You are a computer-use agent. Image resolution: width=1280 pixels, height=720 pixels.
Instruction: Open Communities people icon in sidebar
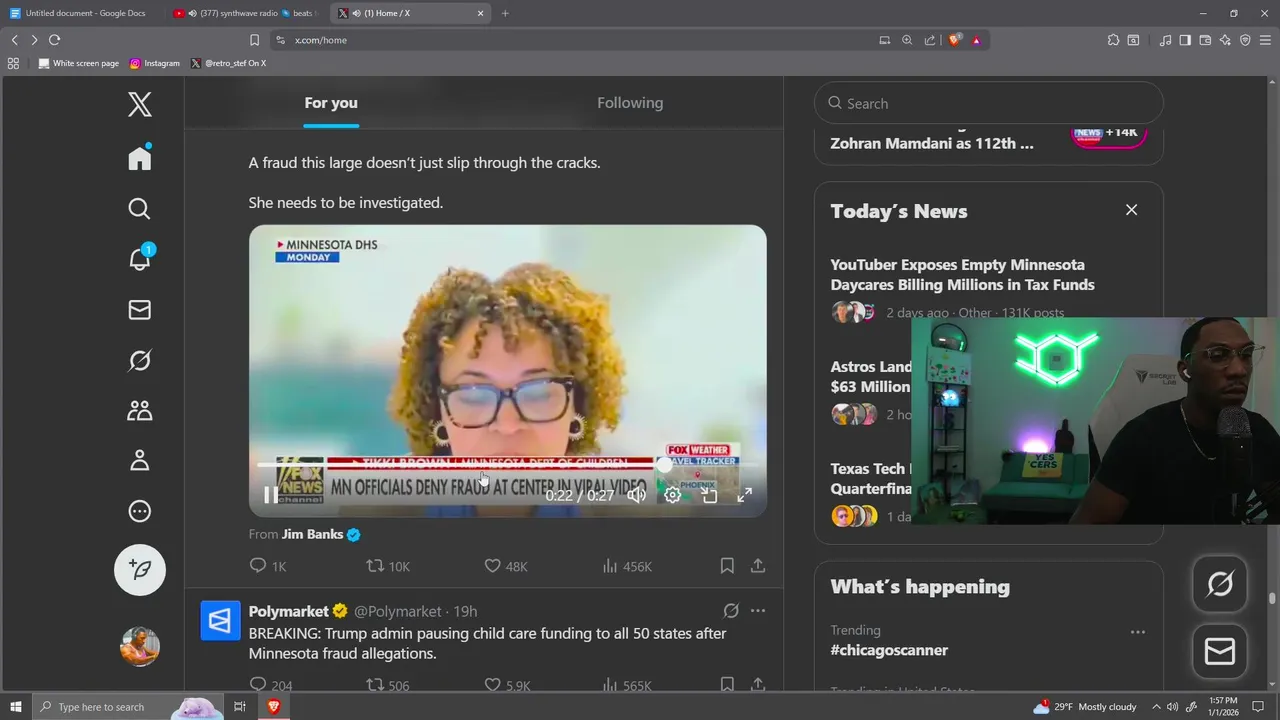140,410
